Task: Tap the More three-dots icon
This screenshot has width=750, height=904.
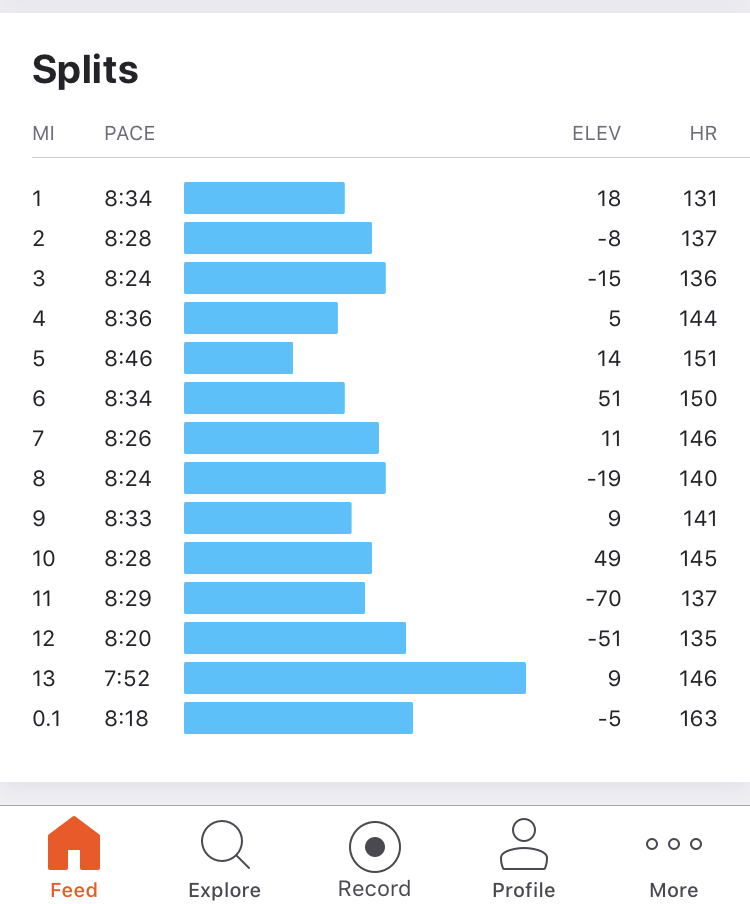Action: [x=673, y=844]
